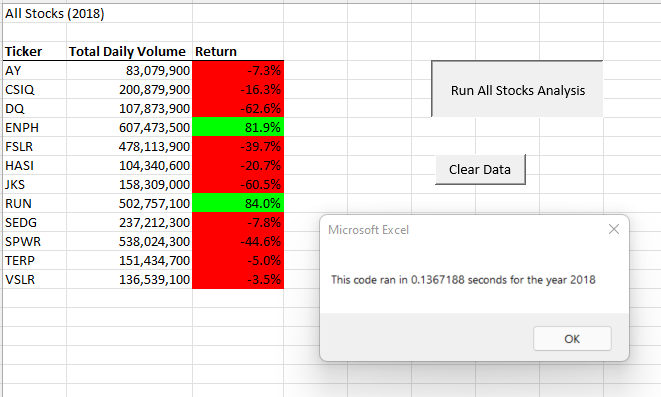Select the red -7.3% return cell
The width and height of the screenshot is (661, 397).
point(238,70)
